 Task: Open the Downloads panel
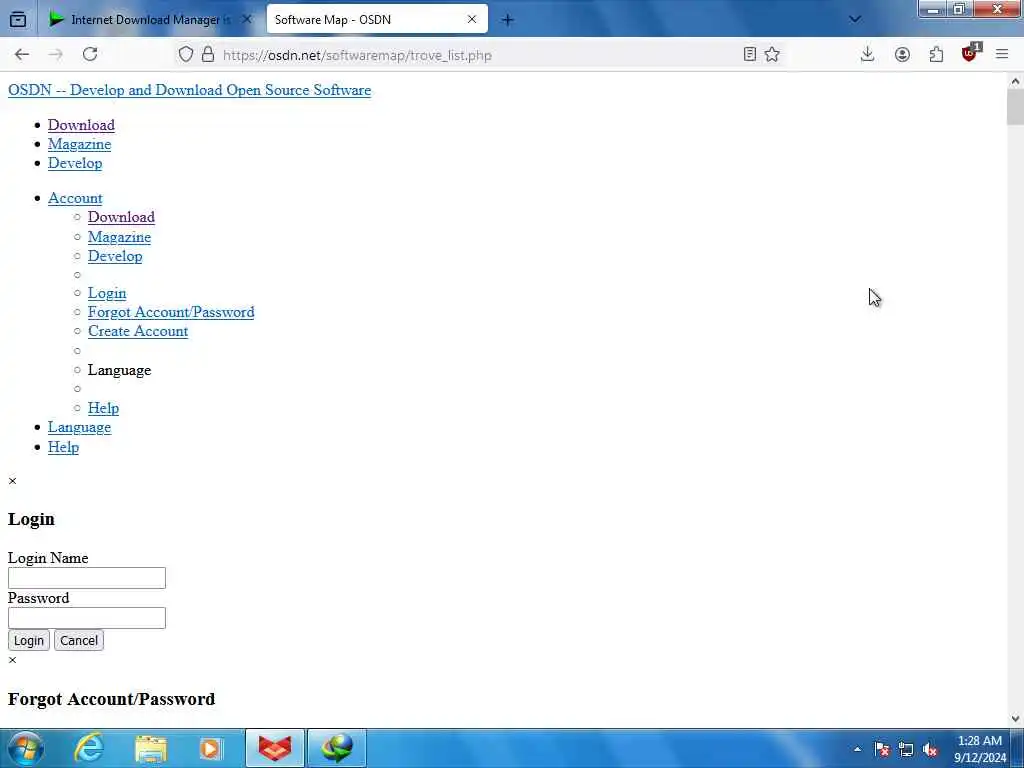(867, 55)
